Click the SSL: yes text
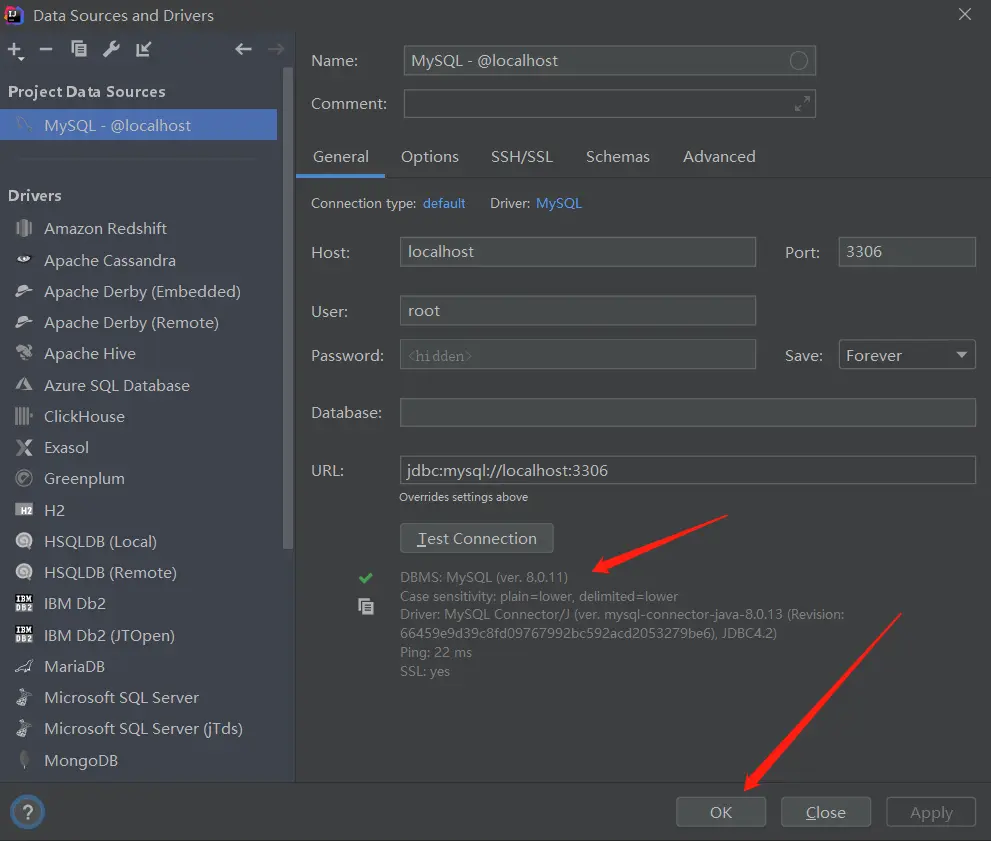This screenshot has width=991, height=841. (425, 671)
